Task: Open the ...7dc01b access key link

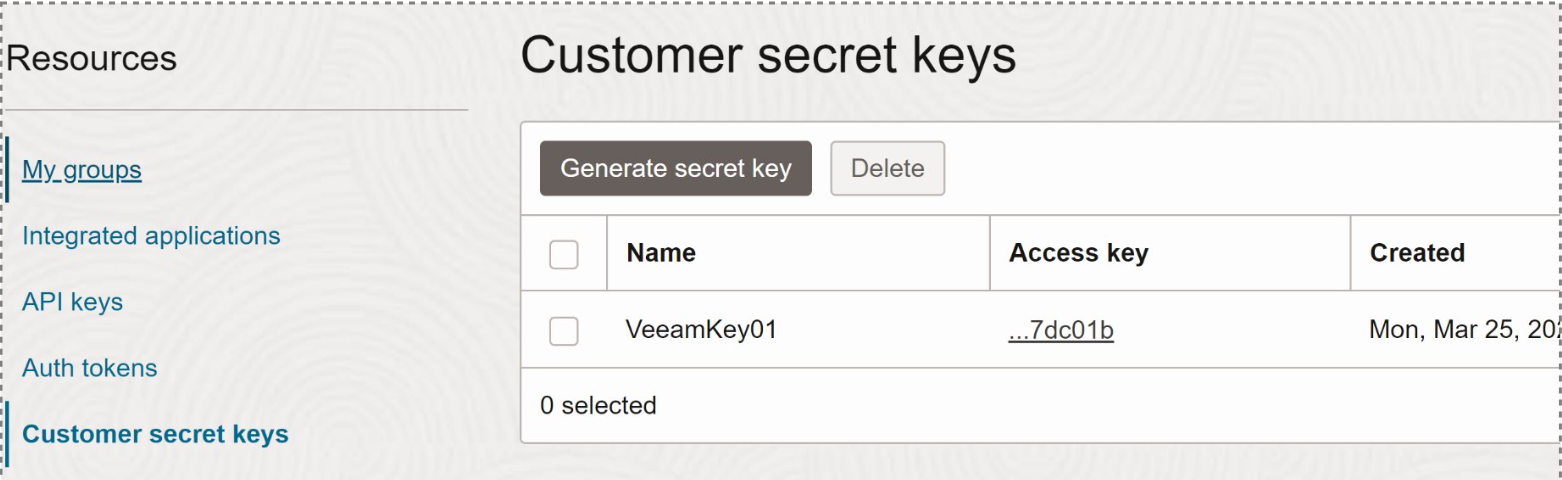Action: point(1061,329)
